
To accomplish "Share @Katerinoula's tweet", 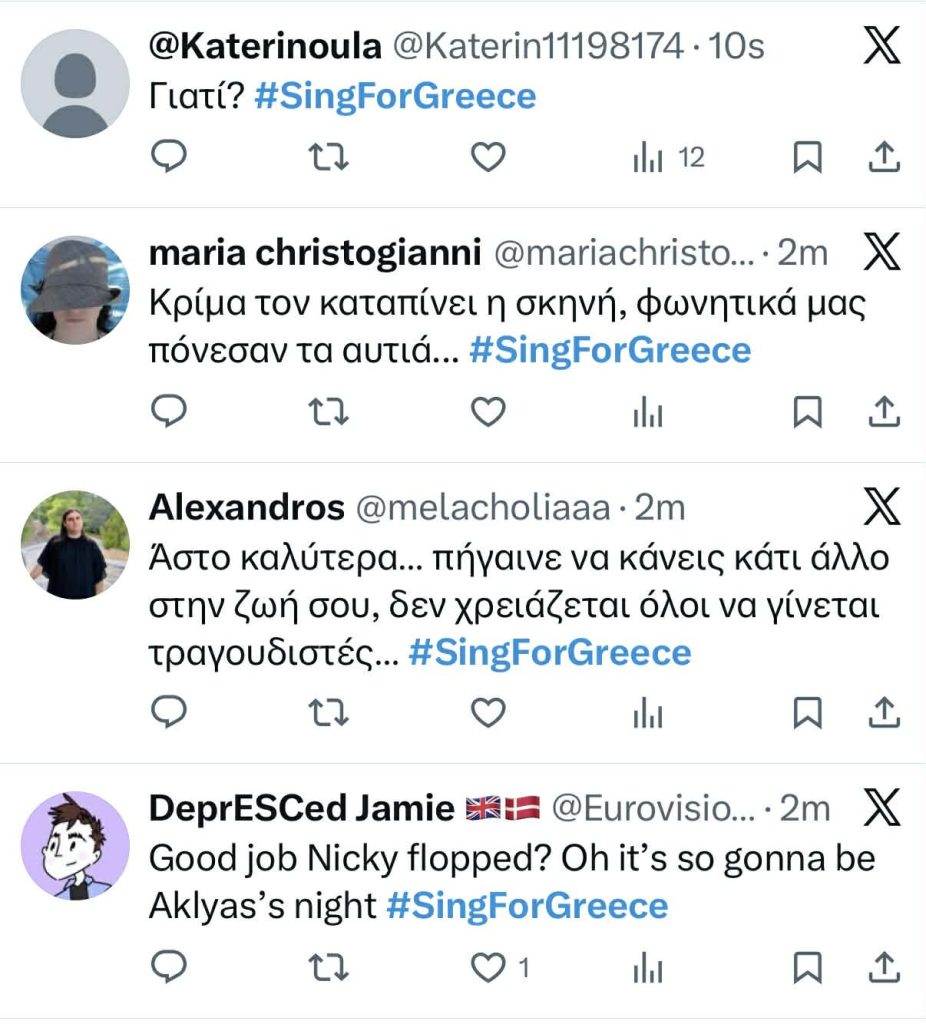I will pyautogui.click(x=884, y=157).
